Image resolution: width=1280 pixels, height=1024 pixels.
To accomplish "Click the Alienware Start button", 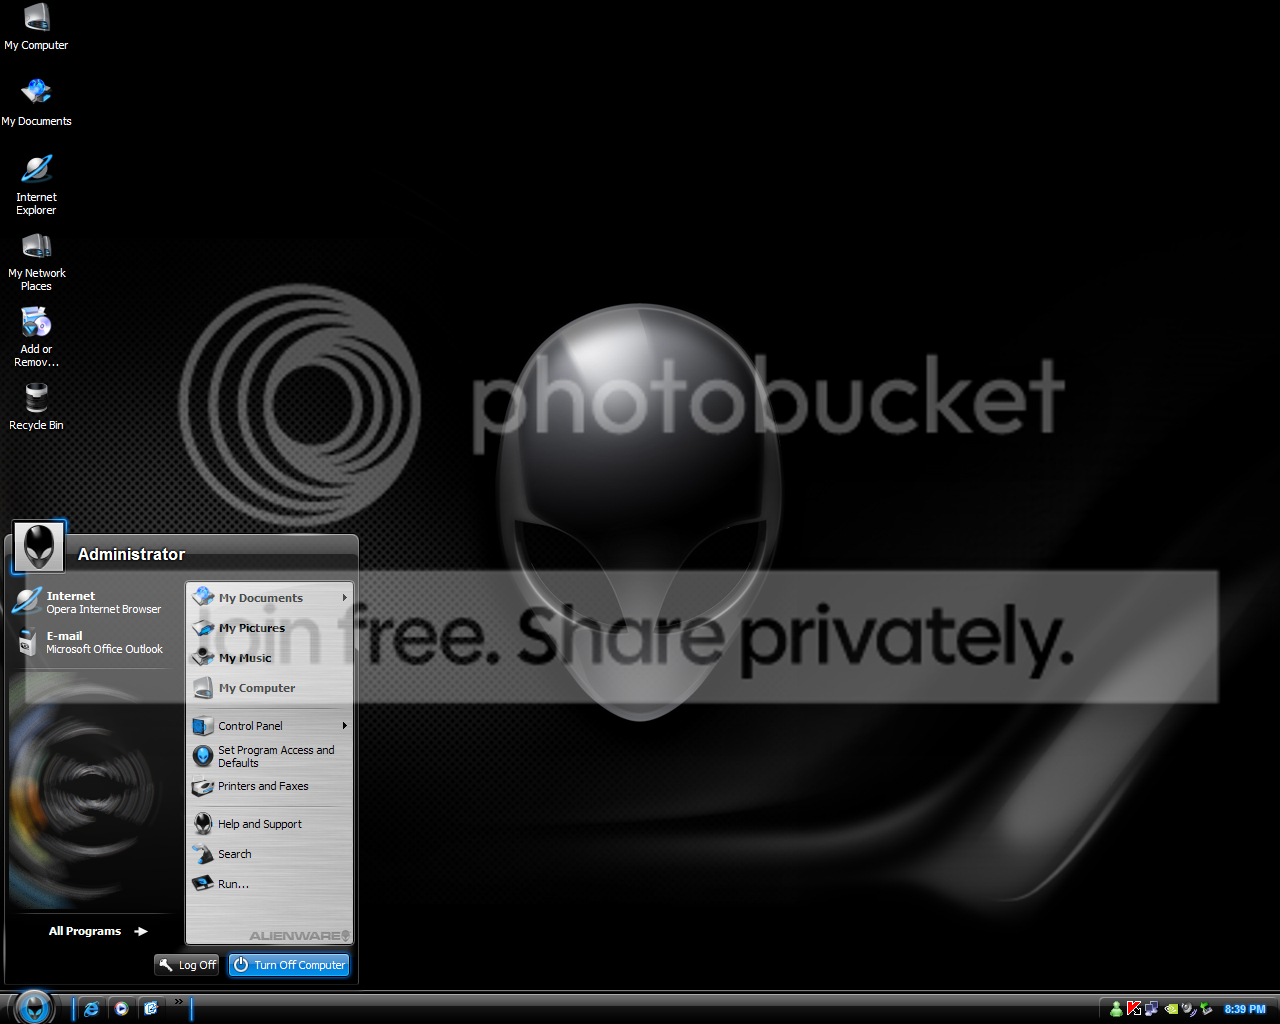I will 33,1007.
